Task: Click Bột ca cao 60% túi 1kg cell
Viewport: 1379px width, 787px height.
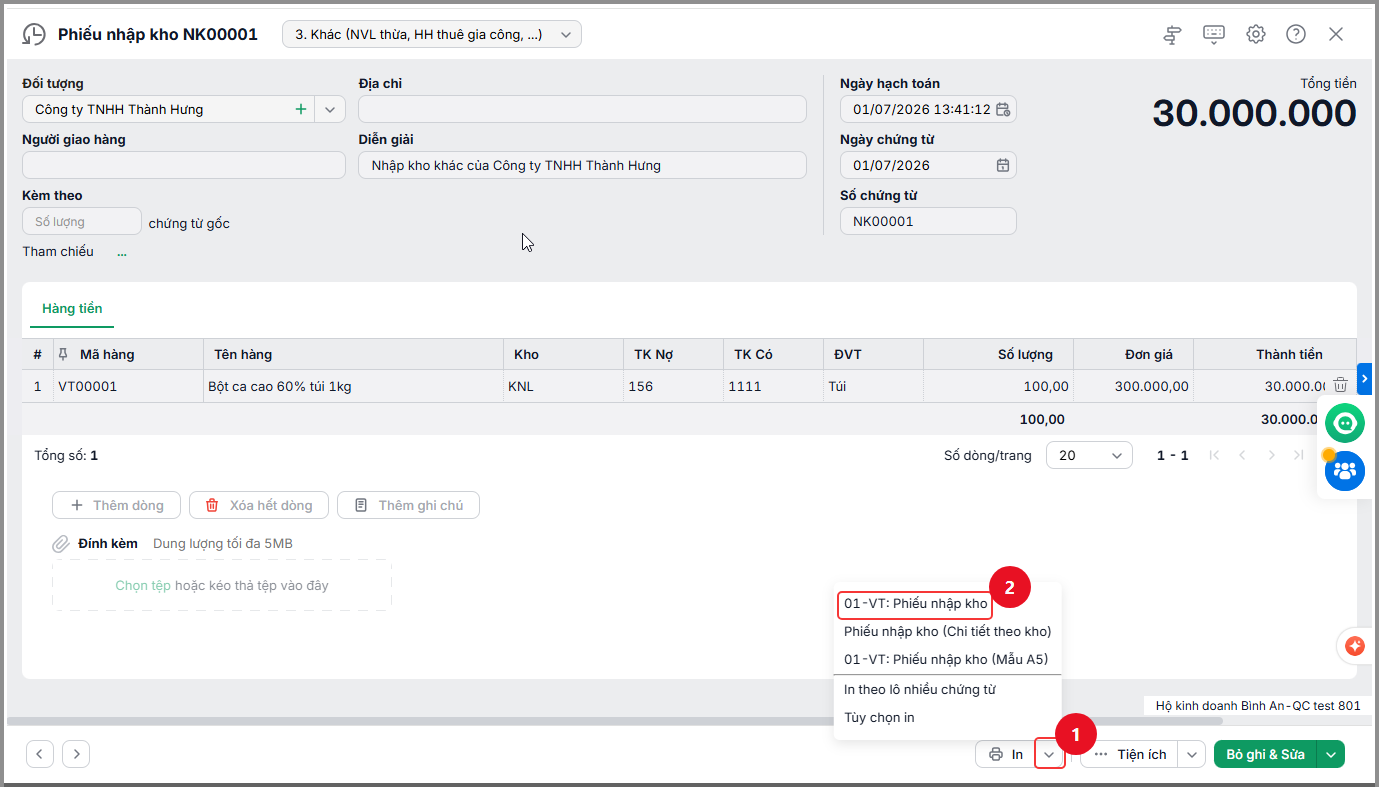Action: [x=352, y=386]
